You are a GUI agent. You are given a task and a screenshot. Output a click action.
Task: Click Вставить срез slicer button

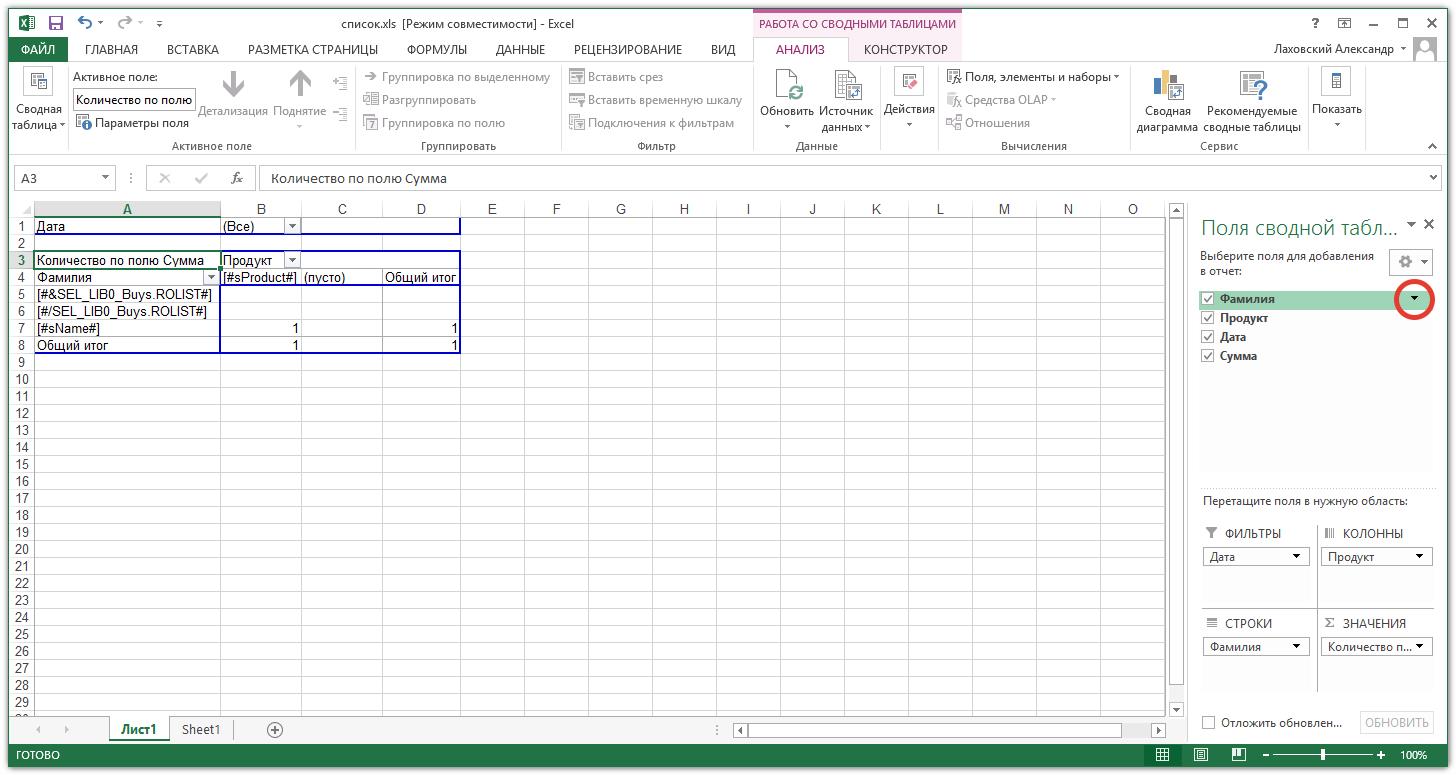click(616, 77)
